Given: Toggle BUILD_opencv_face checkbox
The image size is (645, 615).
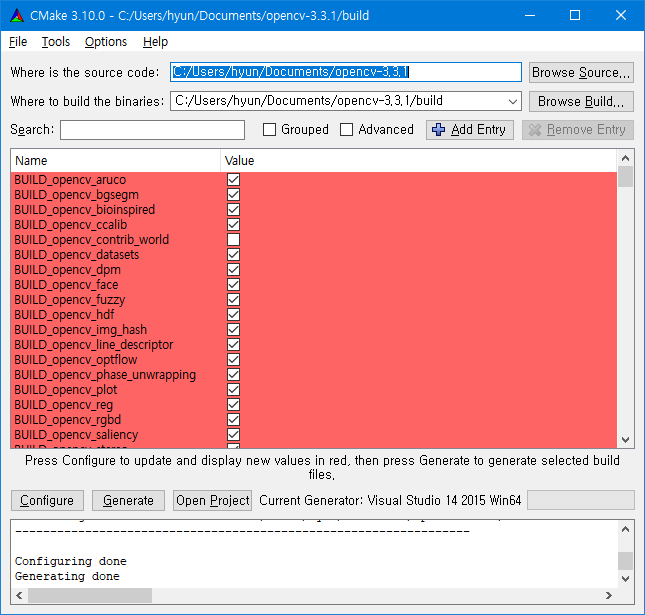Looking at the screenshot, I should (x=233, y=285).
